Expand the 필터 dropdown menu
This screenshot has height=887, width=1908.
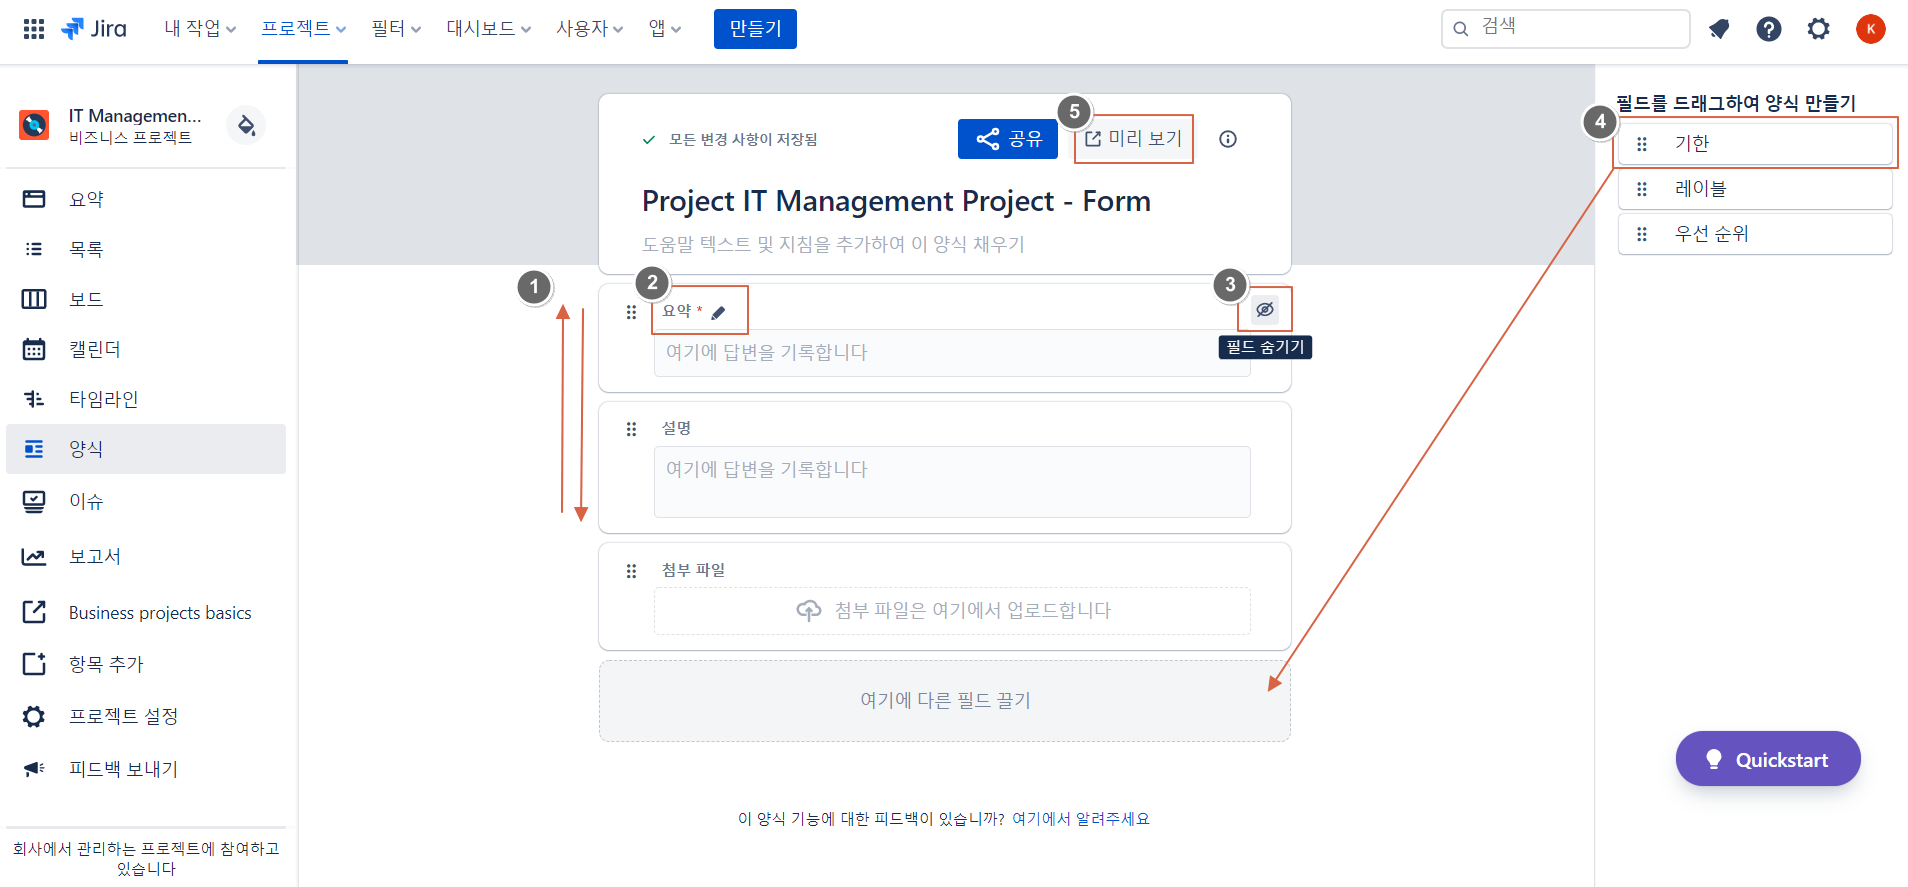click(x=396, y=29)
